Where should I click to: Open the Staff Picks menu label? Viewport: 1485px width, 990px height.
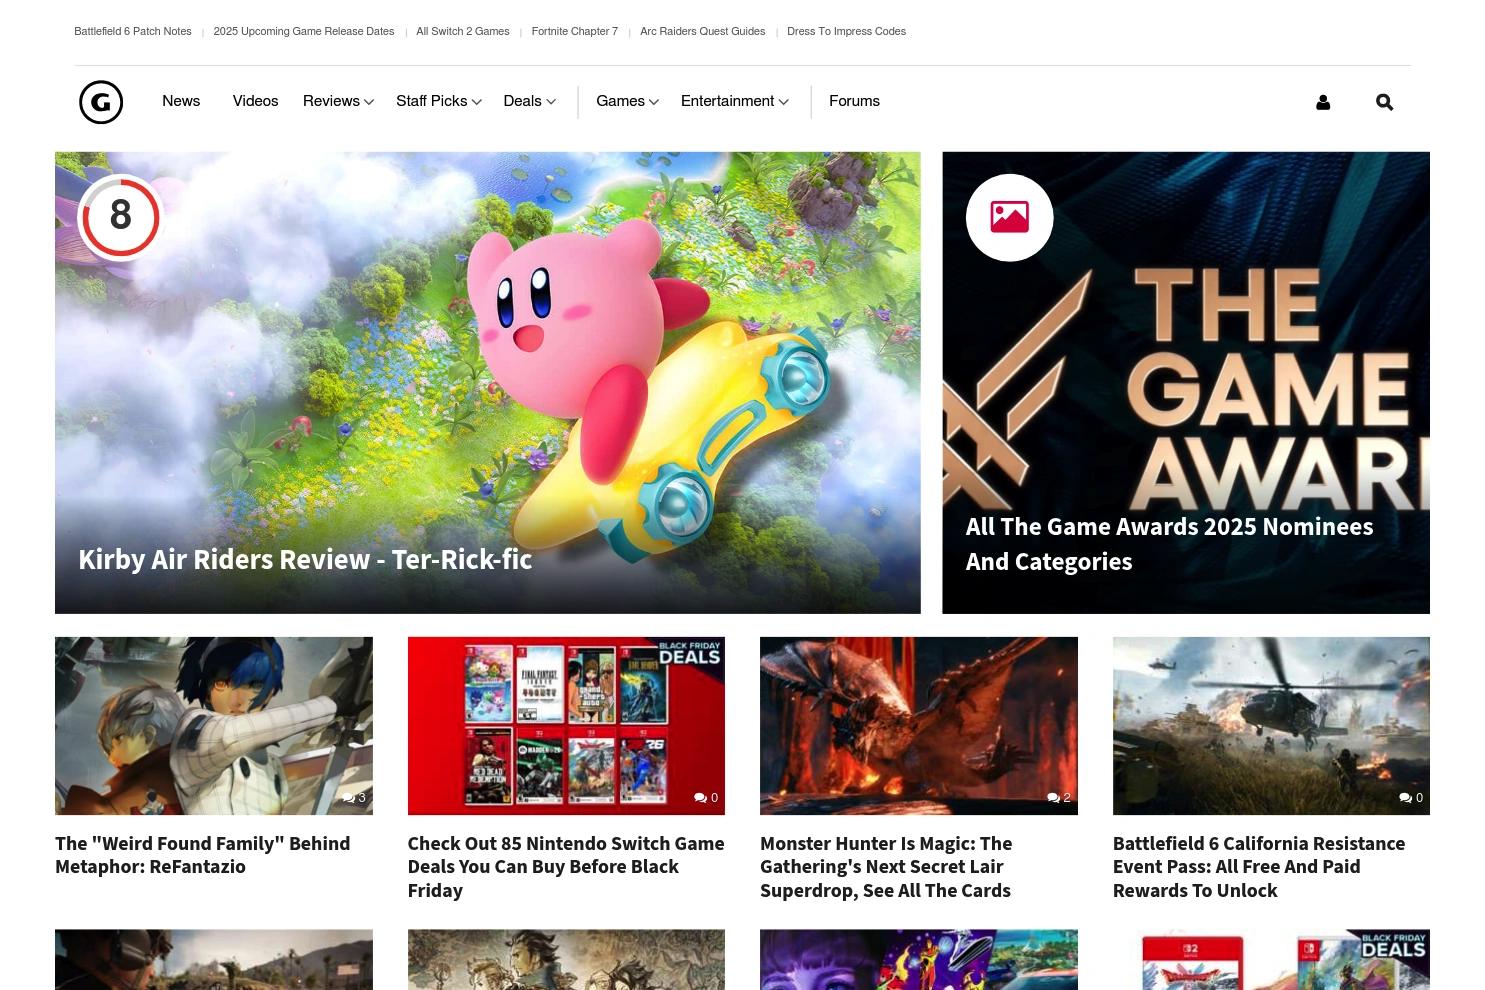pos(431,101)
